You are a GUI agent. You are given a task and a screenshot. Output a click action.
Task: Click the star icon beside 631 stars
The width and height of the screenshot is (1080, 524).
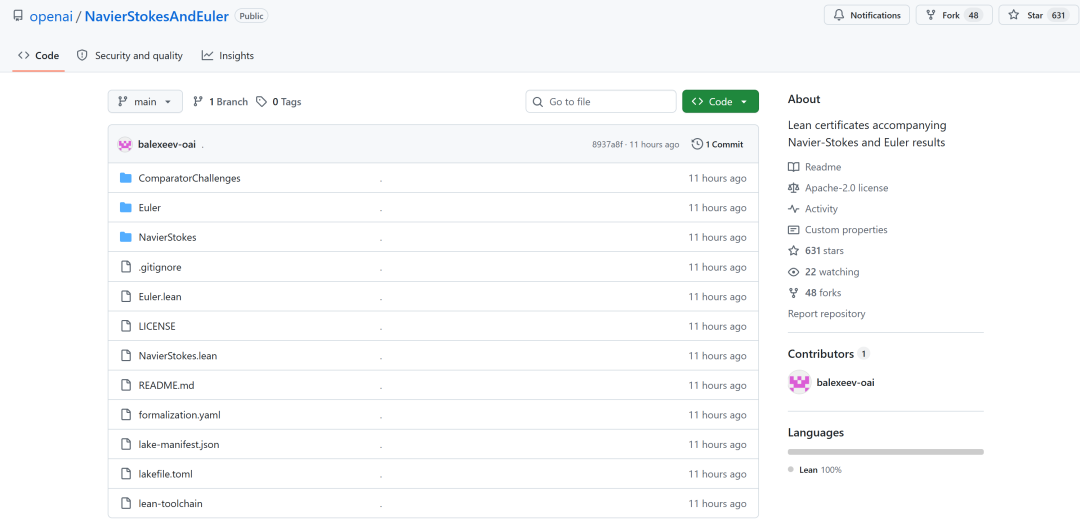793,251
